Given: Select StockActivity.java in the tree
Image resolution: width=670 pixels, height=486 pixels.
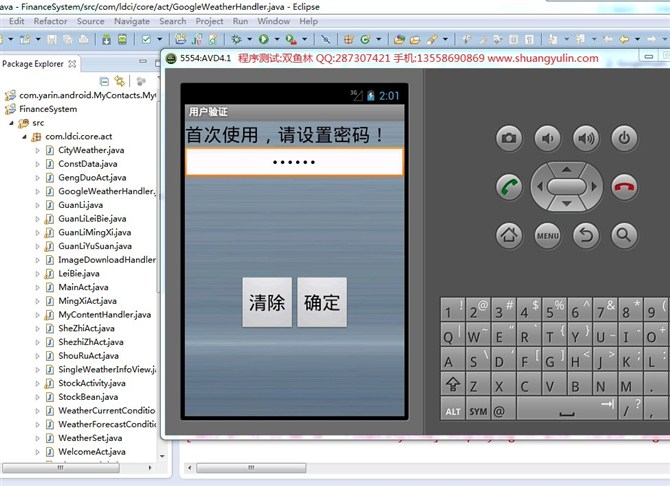Looking at the screenshot, I should [x=92, y=383].
